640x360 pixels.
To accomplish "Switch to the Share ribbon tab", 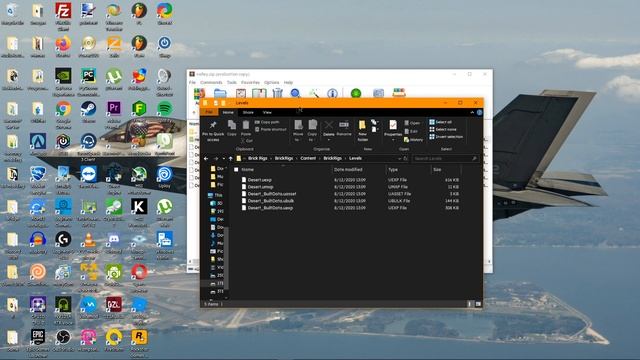I will pos(248,112).
